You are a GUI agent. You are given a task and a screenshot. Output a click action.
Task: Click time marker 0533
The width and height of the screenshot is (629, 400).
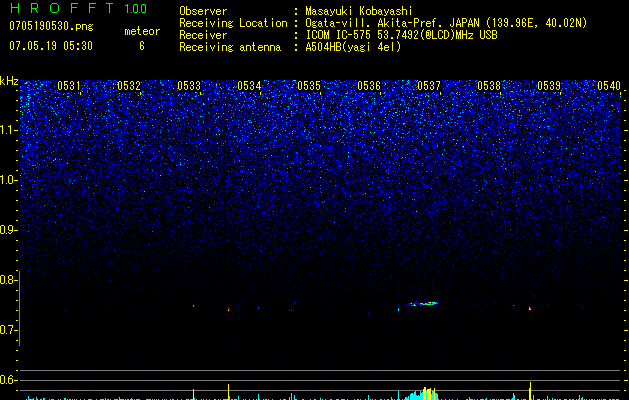pos(189,85)
